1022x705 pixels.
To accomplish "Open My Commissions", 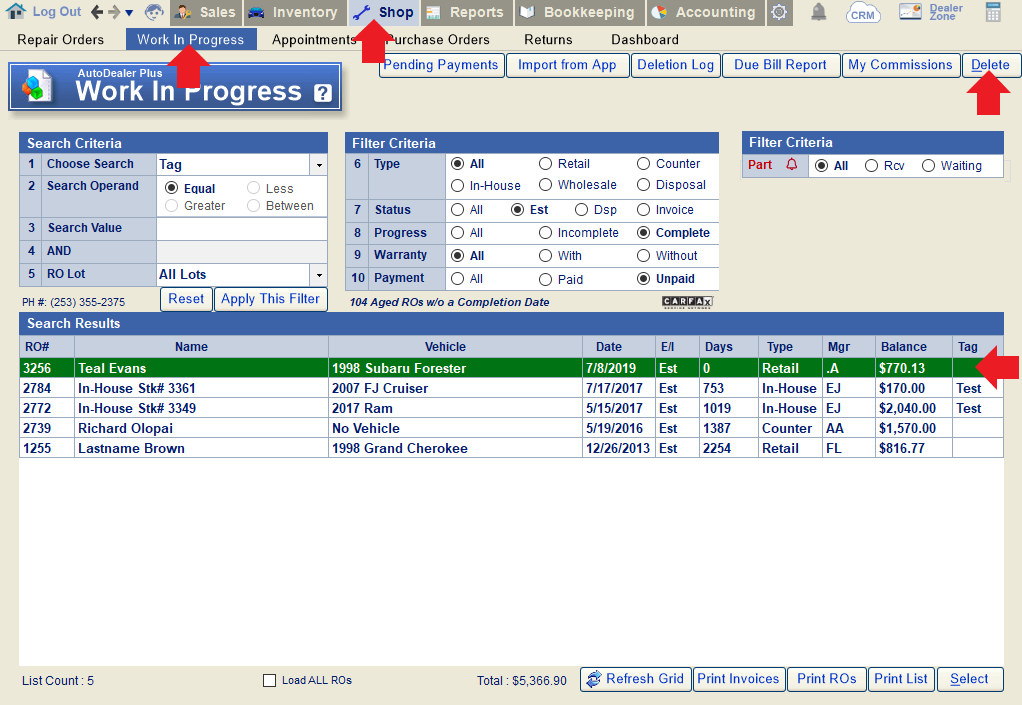I will (900, 65).
